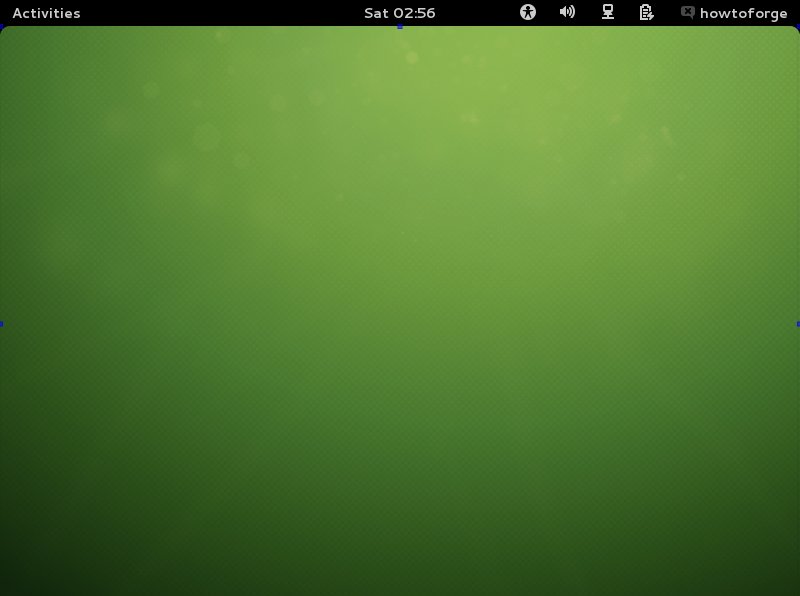The width and height of the screenshot is (800, 596).
Task: Open the Universal Access accessibility menu
Action: (528, 12)
